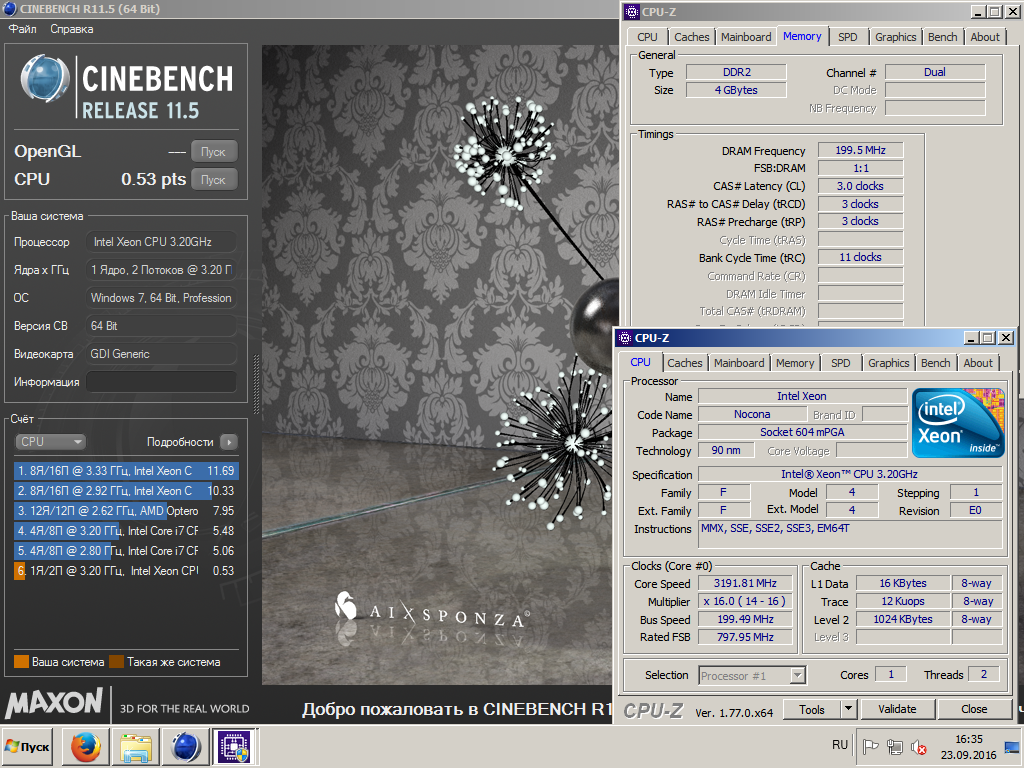Image resolution: width=1024 pixels, height=768 pixels.
Task: Open the Файл menu
Action: [x=22, y=29]
